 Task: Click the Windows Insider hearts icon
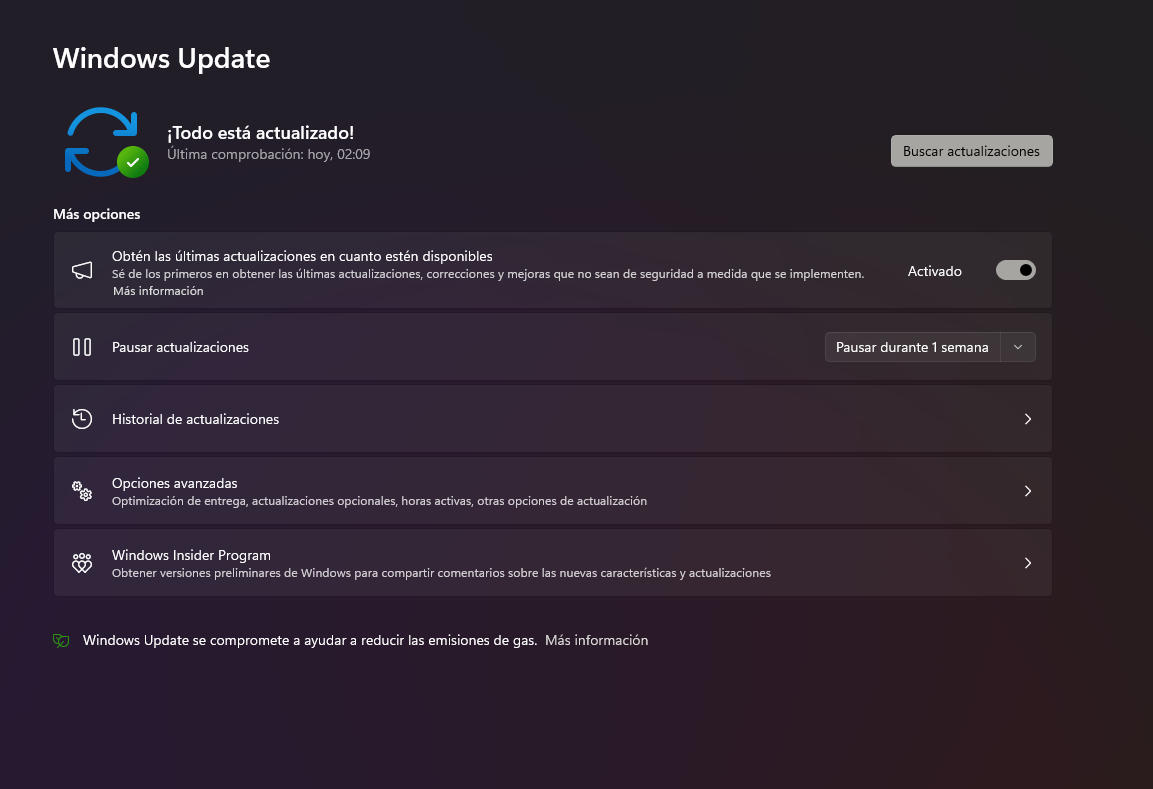82,563
